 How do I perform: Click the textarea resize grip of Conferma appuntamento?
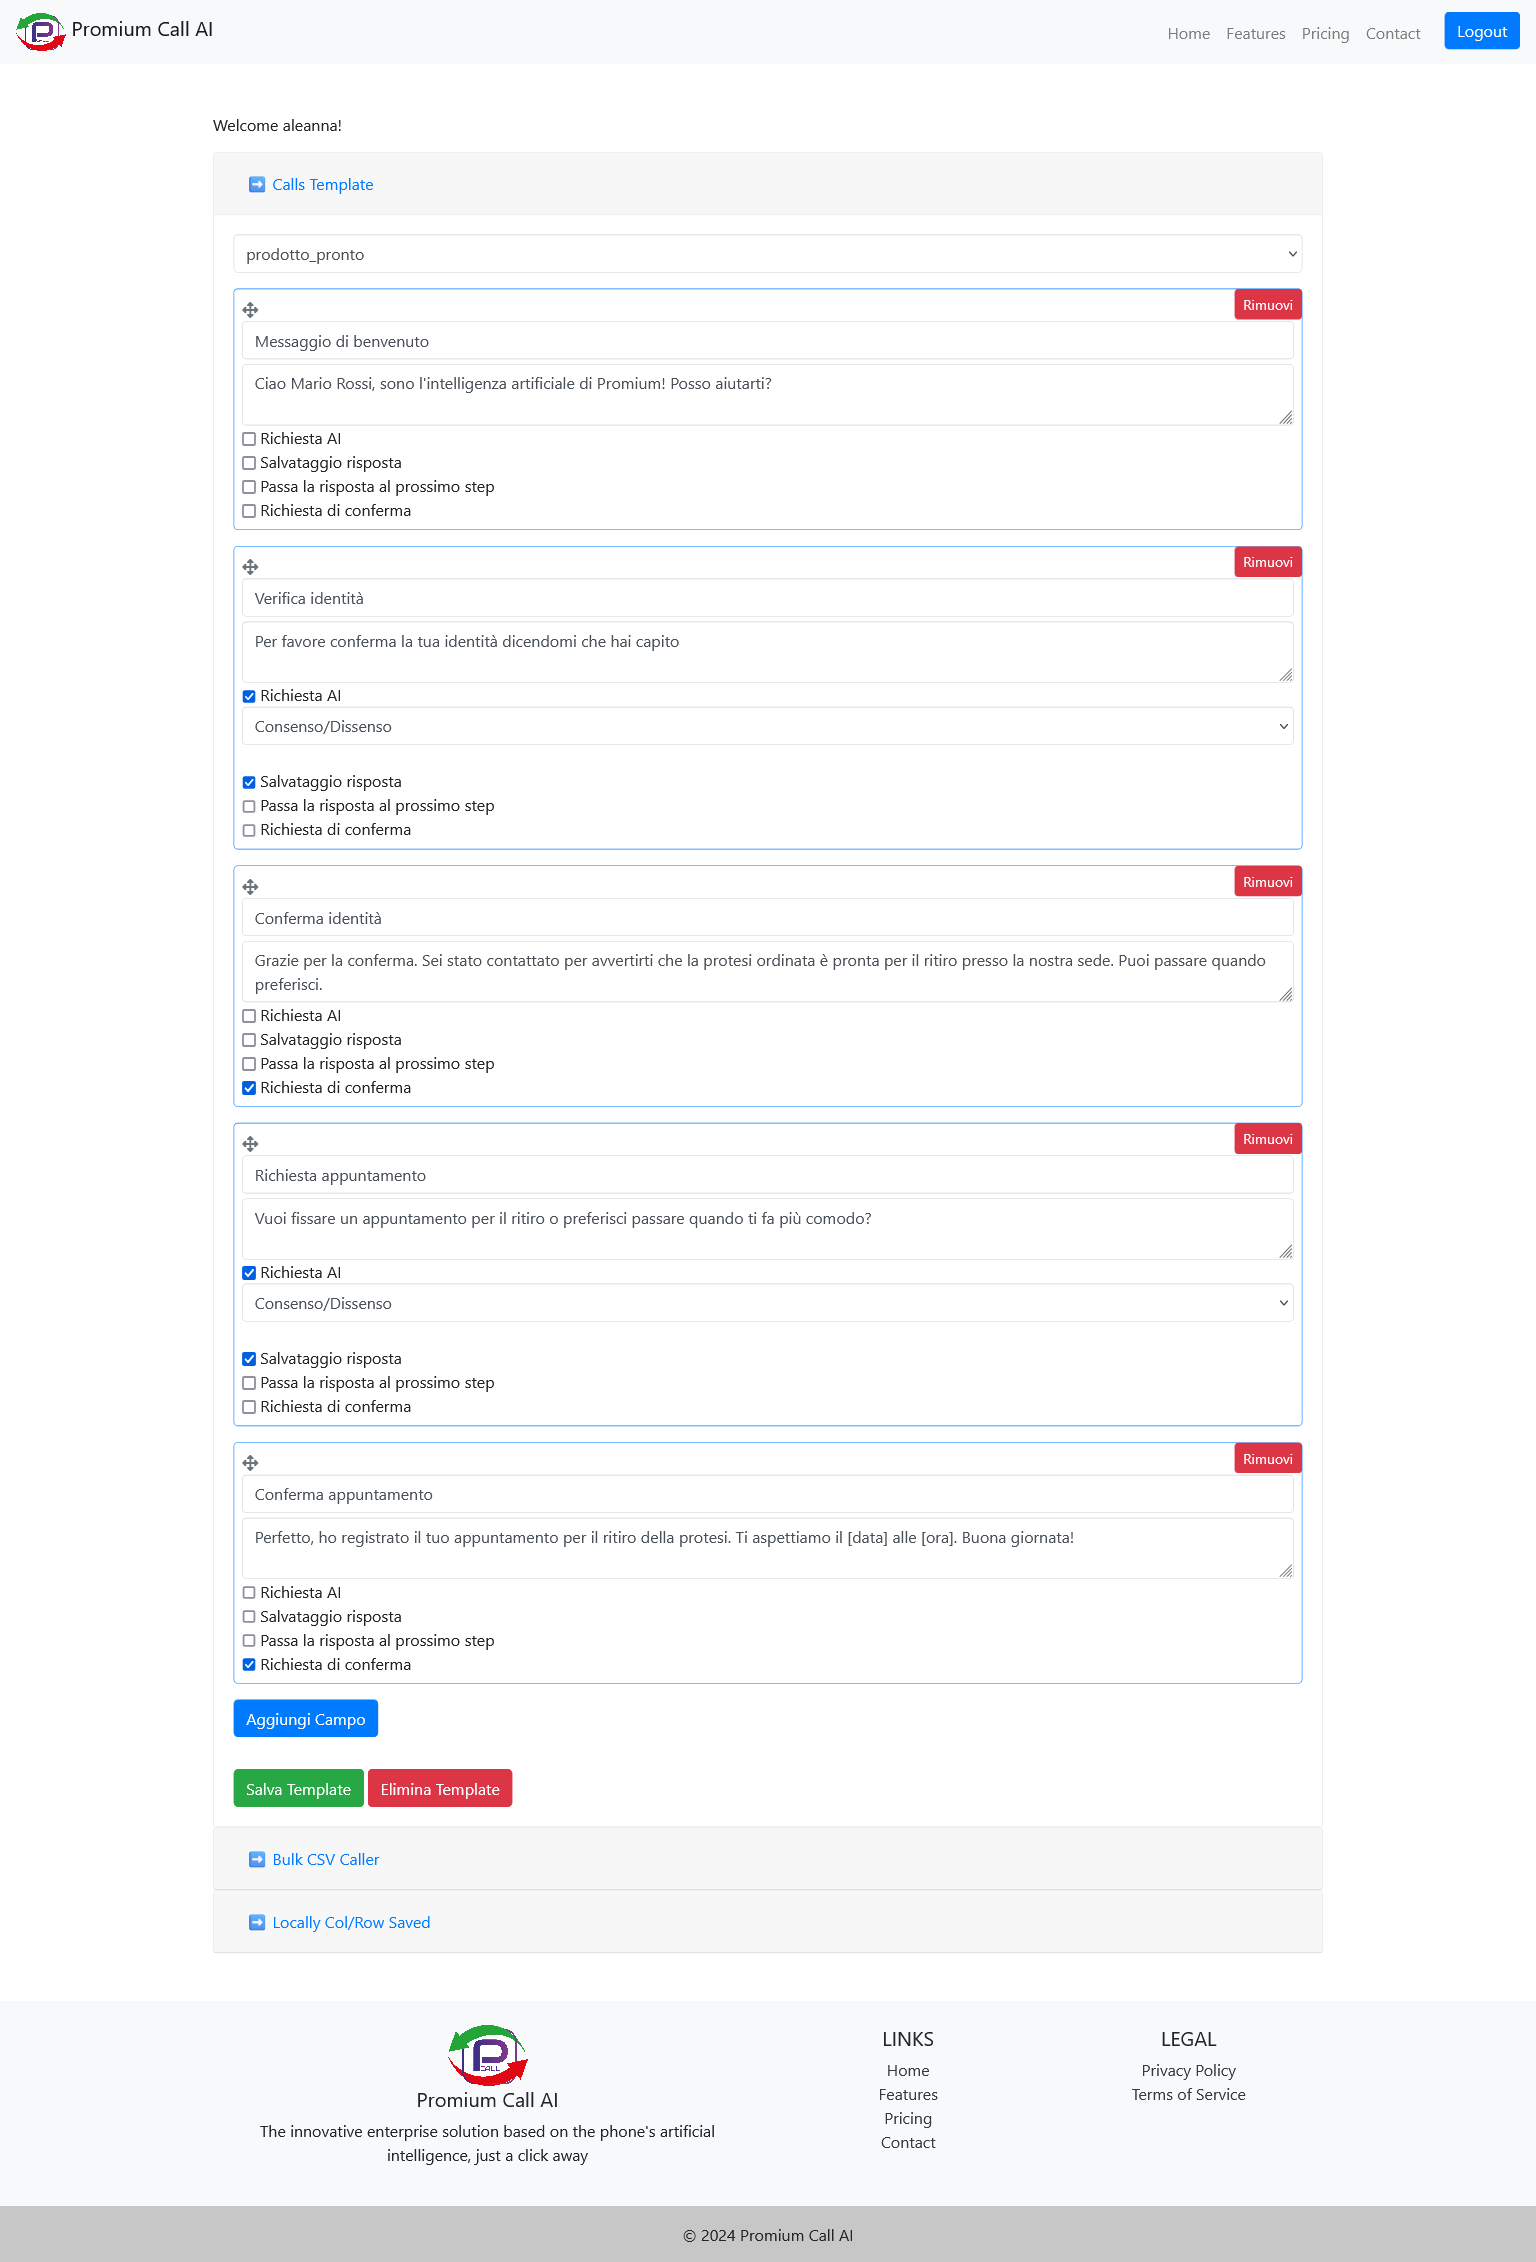point(1285,1570)
